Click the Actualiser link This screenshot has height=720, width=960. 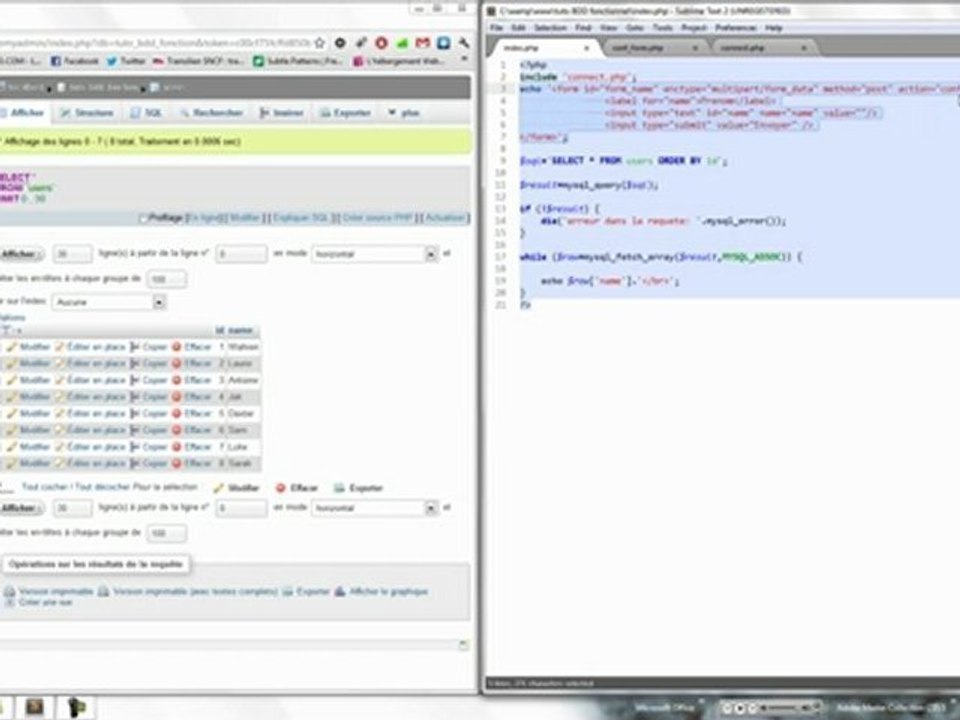(445, 218)
